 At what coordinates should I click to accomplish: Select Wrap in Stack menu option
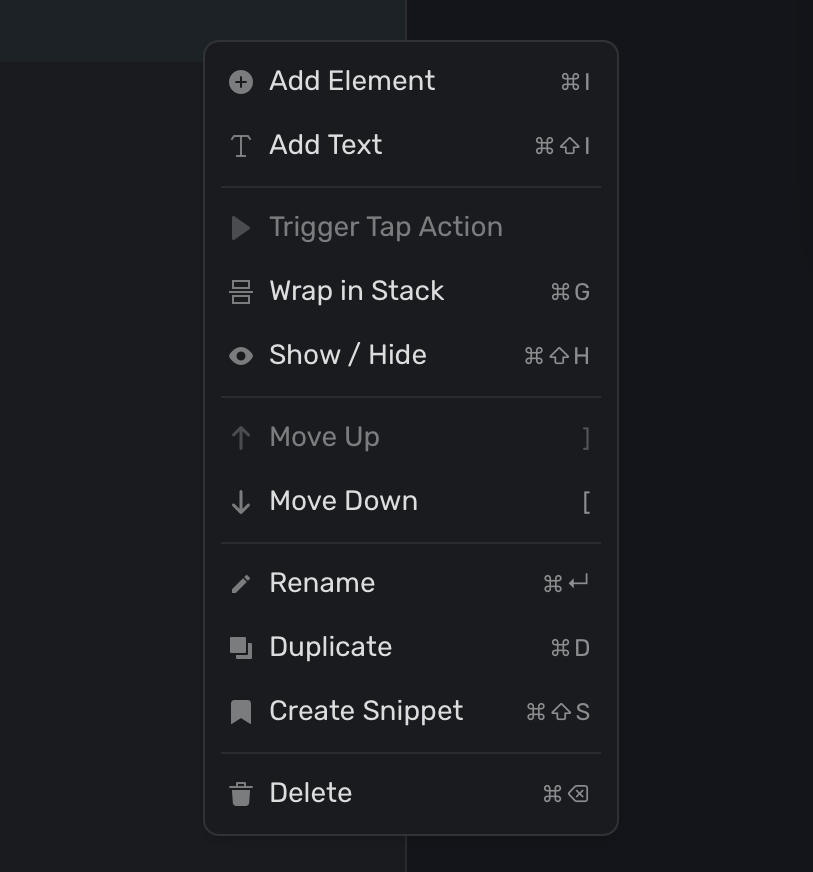pyautogui.click(x=356, y=292)
